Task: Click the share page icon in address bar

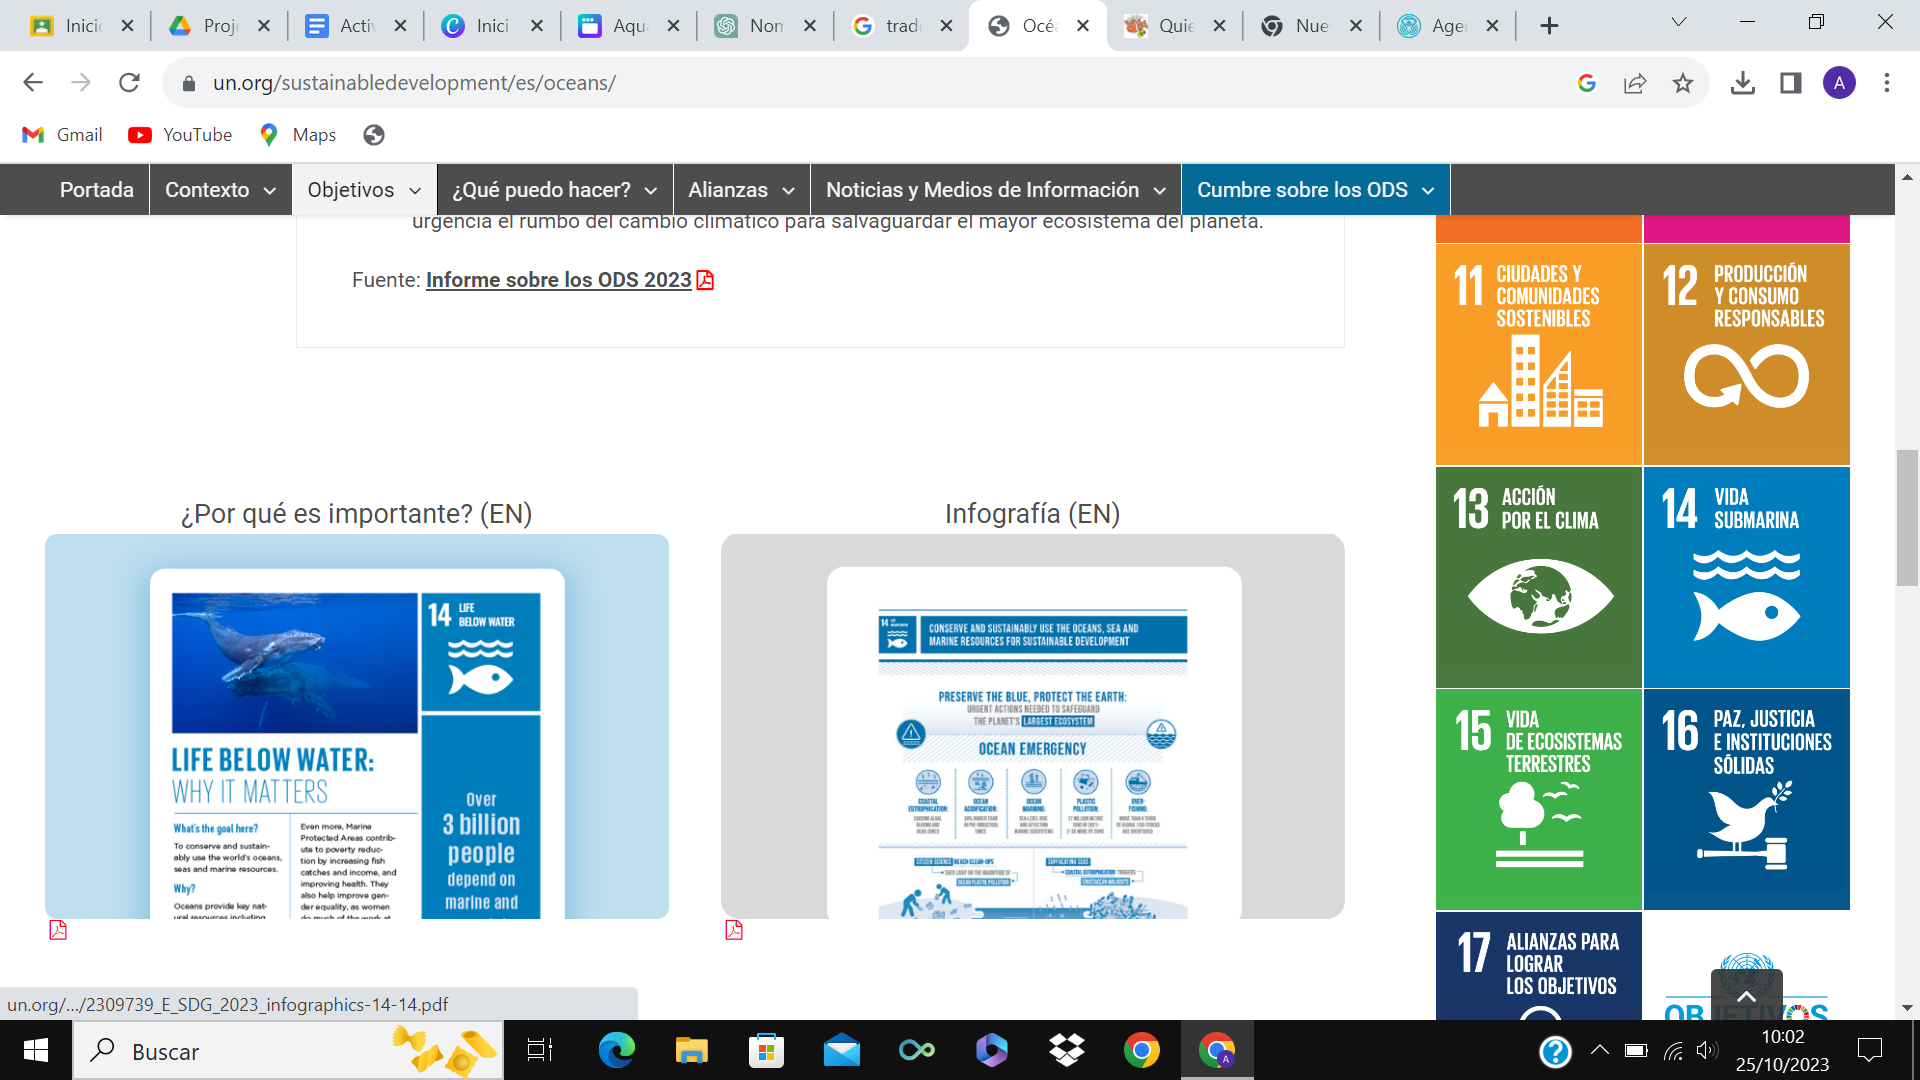Action: click(x=1635, y=83)
